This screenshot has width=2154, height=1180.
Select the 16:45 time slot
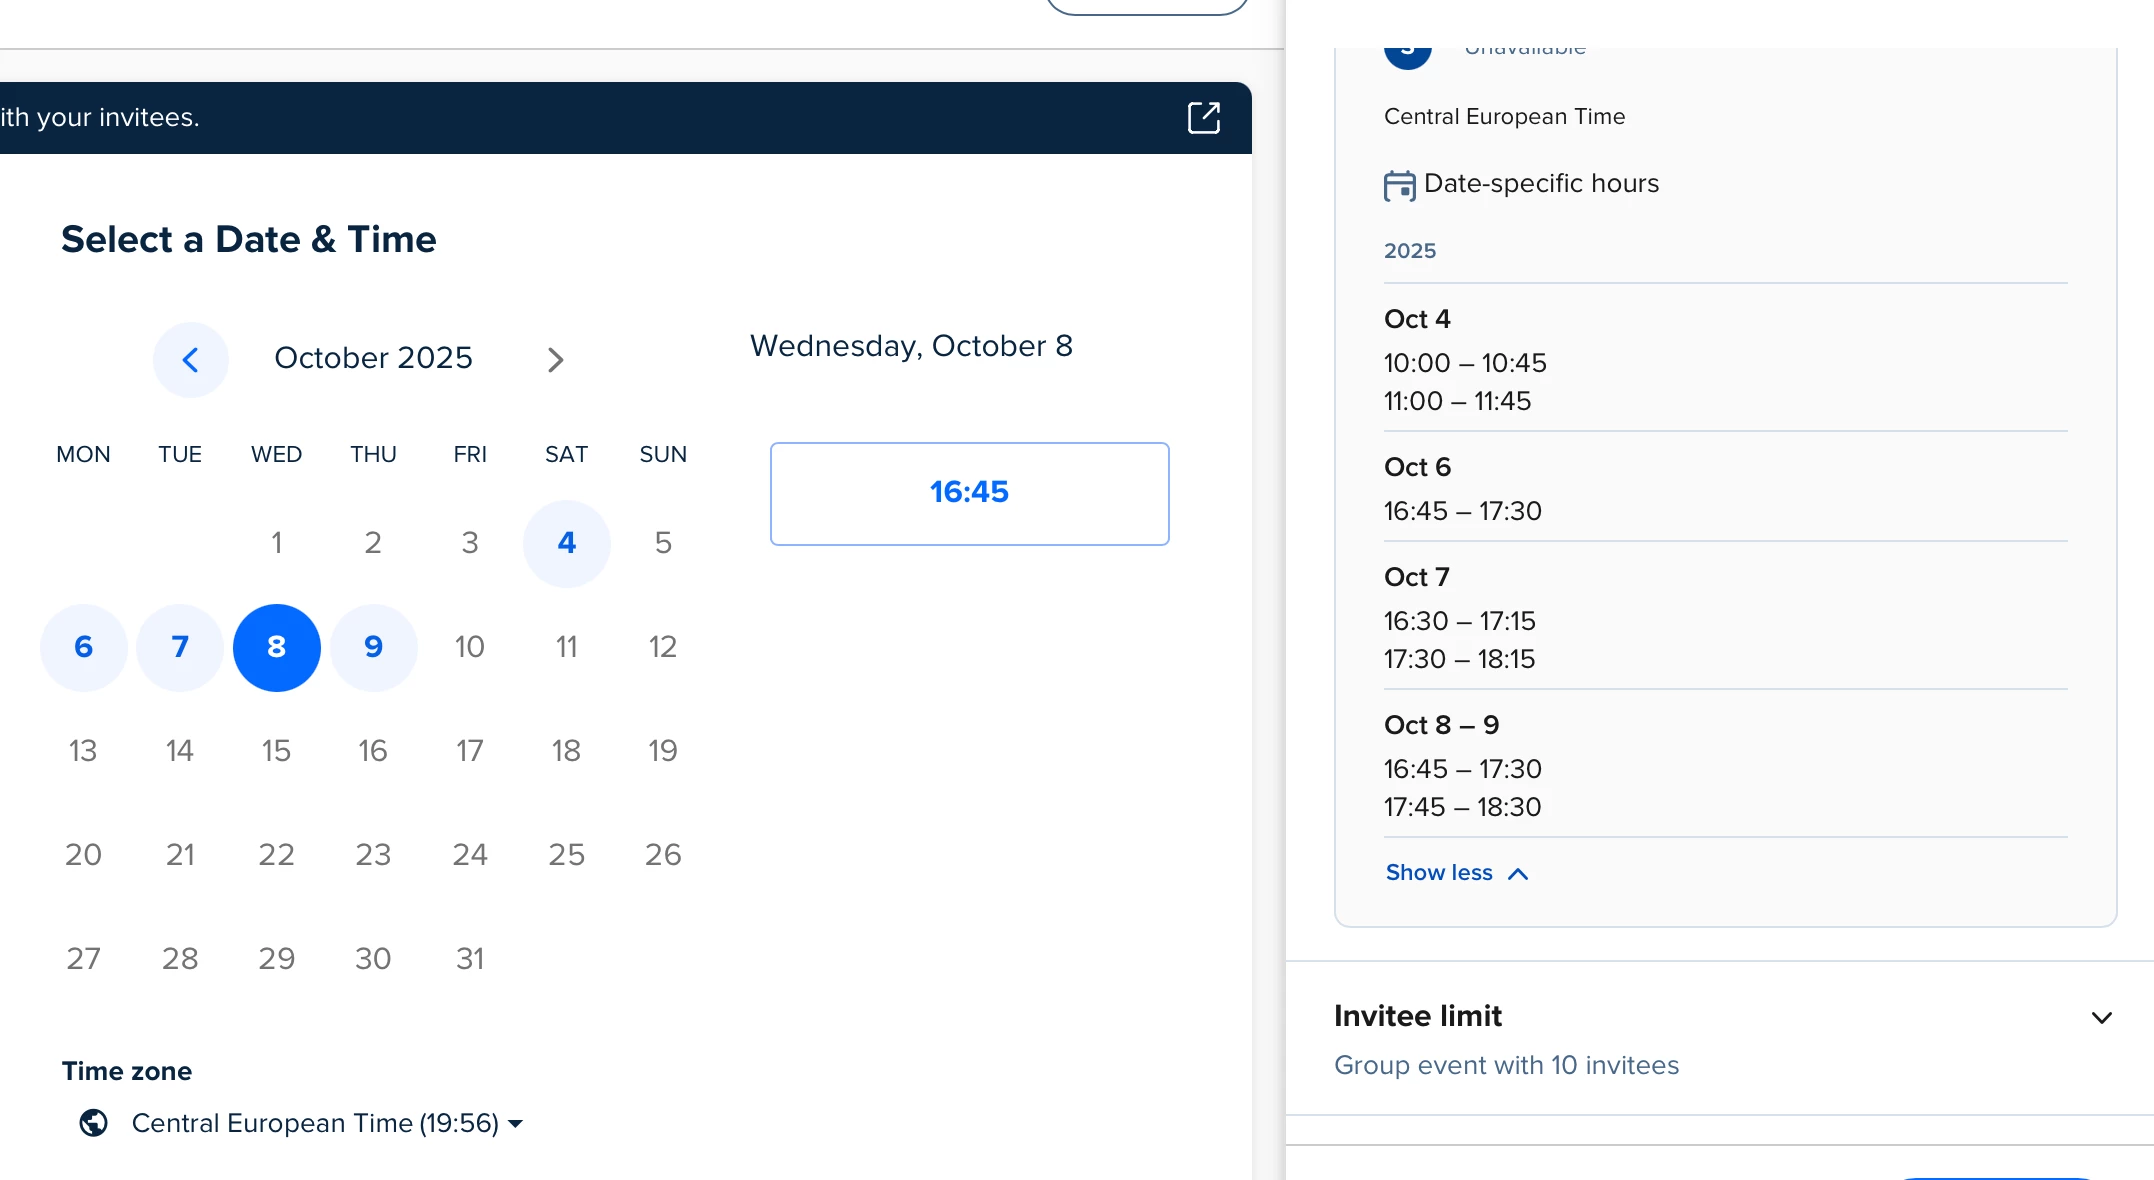(x=969, y=493)
